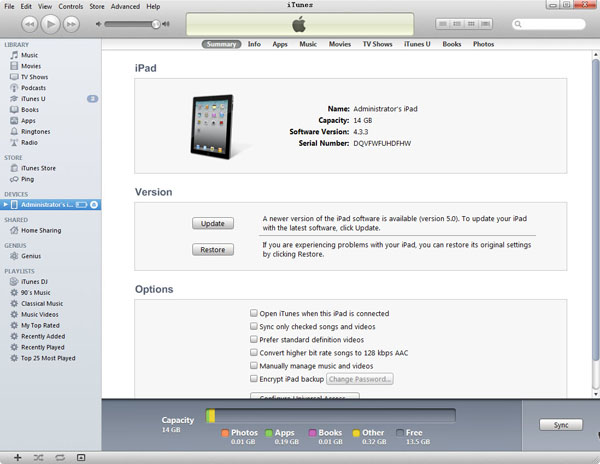Viewport: 600px width, 464px height.
Task: Click the Next track button
Action: (x=71, y=24)
